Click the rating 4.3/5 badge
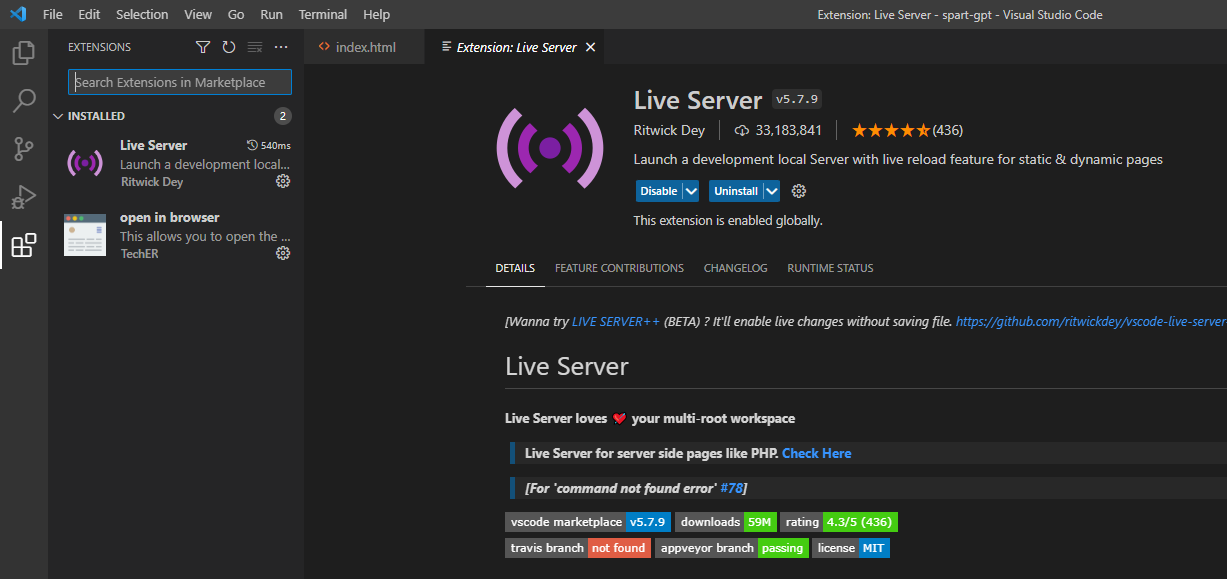This screenshot has width=1227, height=579. click(x=839, y=522)
